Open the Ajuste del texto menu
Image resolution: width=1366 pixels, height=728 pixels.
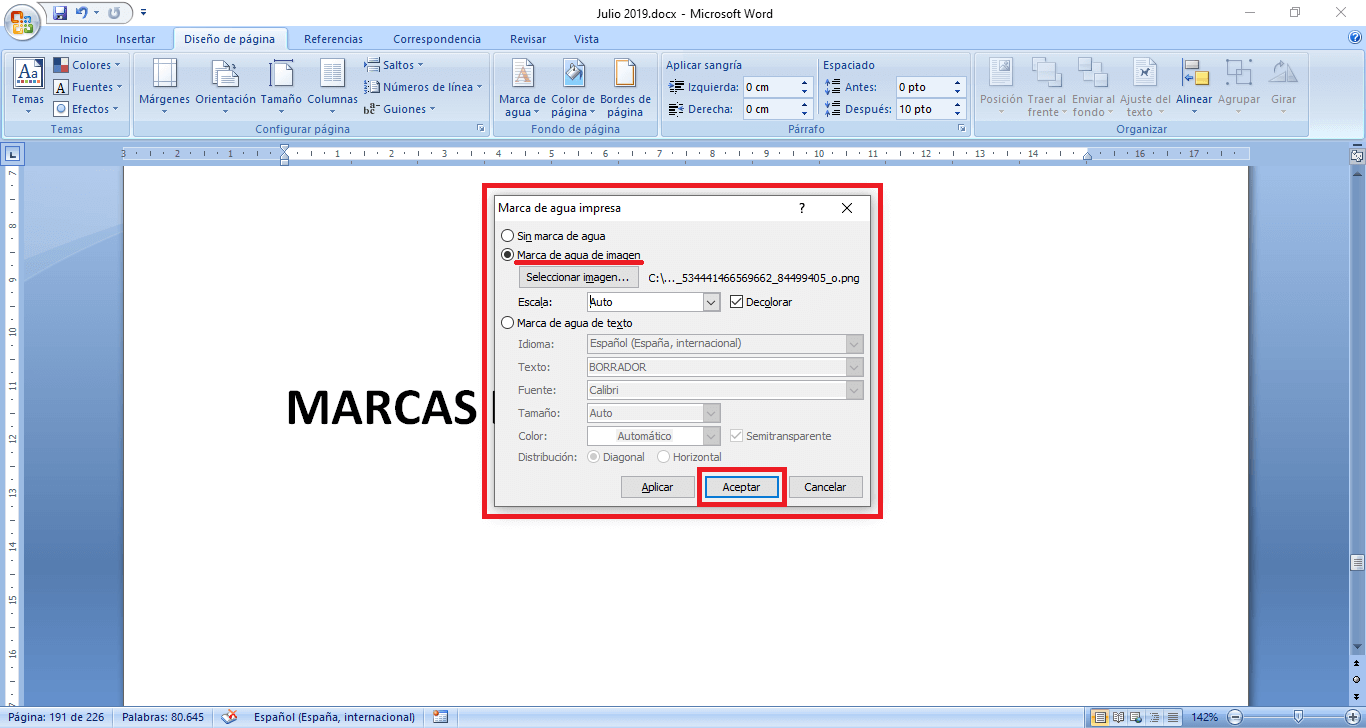(1145, 87)
